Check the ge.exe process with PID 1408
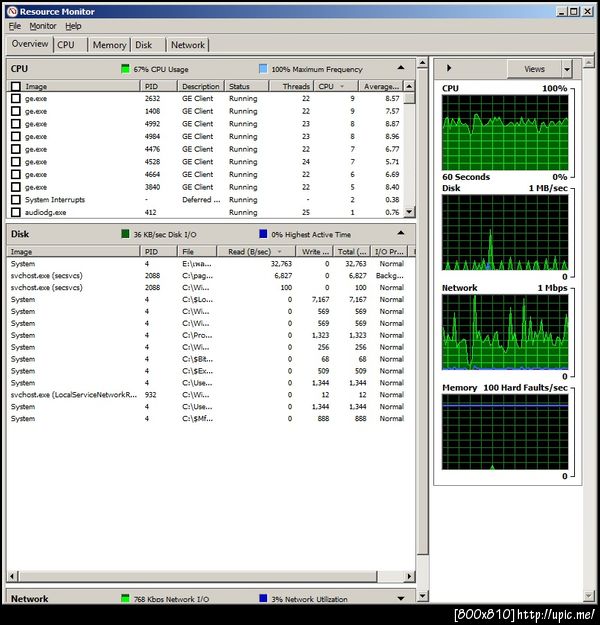 16,111
